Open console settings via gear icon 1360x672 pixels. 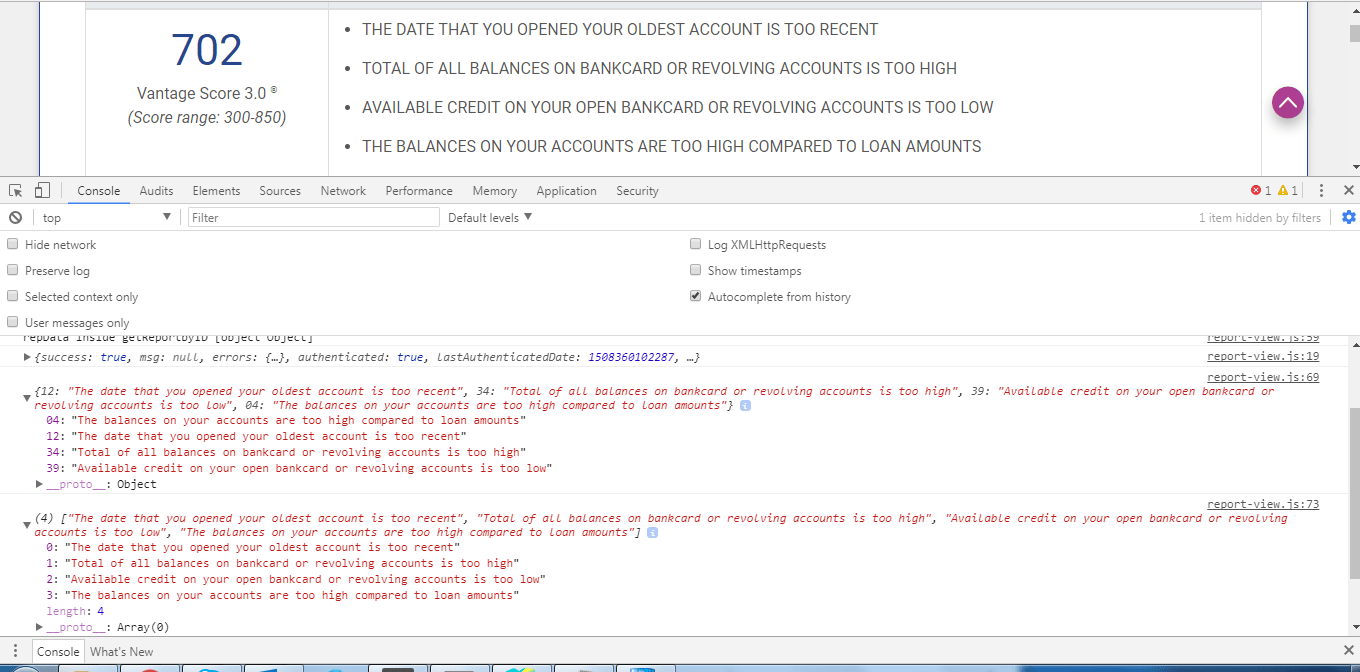[x=1349, y=217]
